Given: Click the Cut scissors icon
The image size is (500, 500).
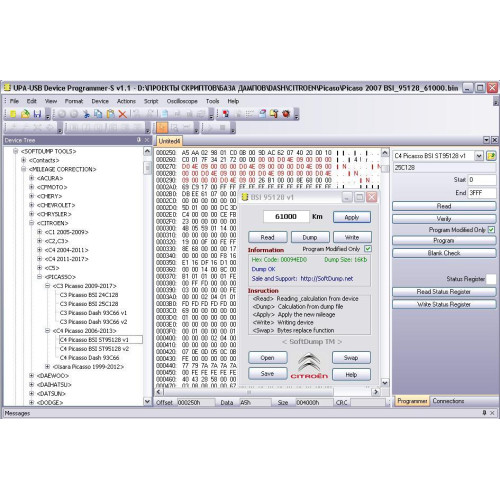Looking at the screenshot, I should 86,114.
